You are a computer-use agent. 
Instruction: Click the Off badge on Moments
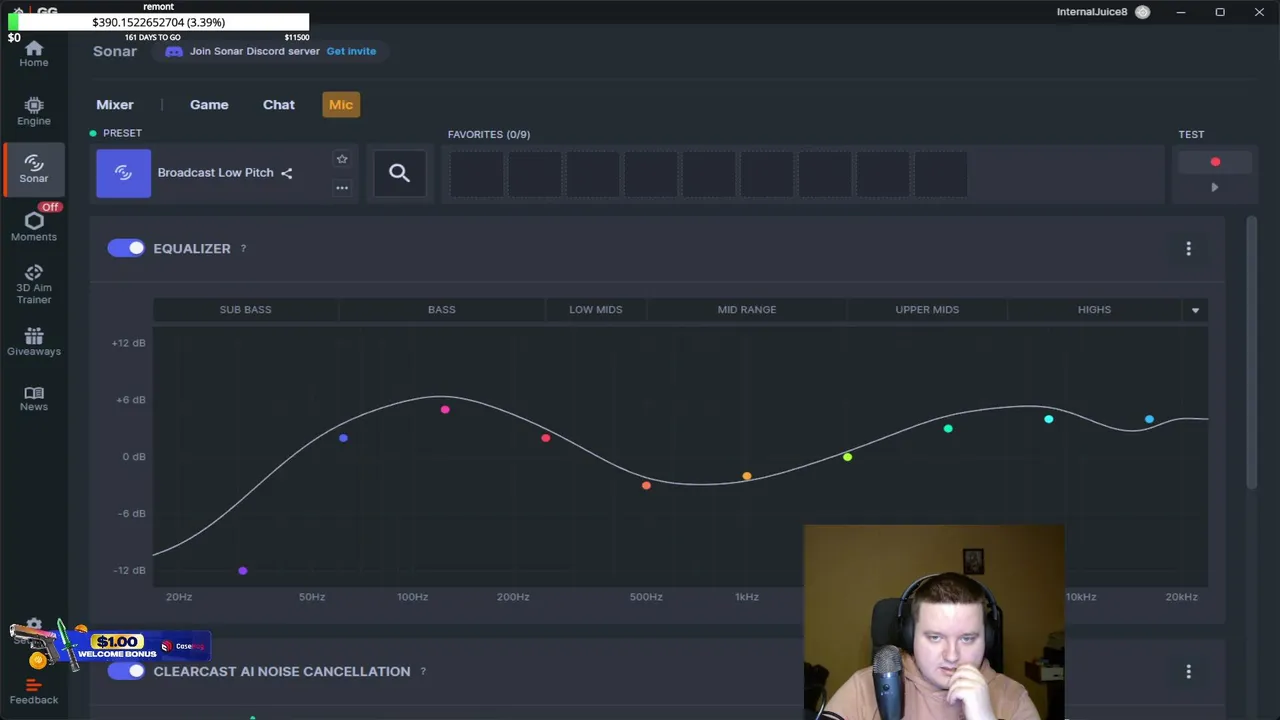pyautogui.click(x=51, y=207)
